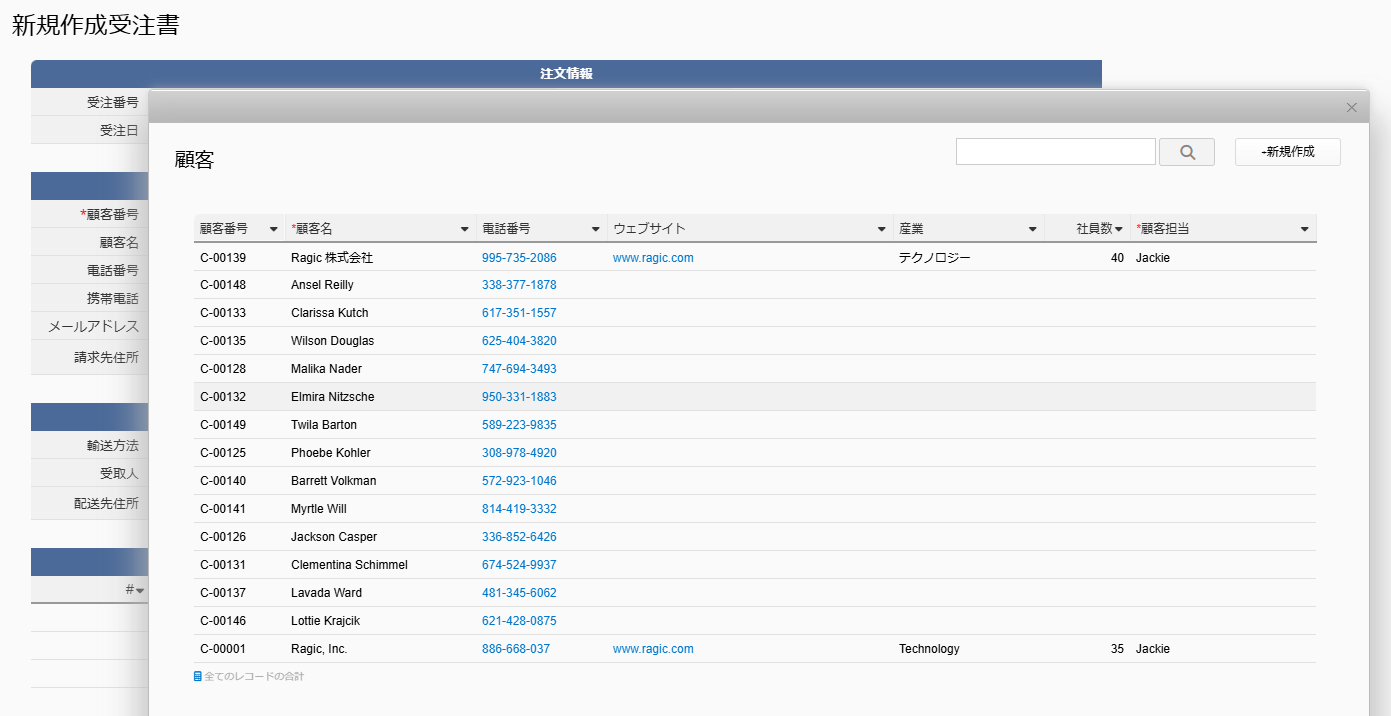Viewport: 1391px width, 716px height.
Task: Click phone number 617-351-1557 link
Action: point(518,313)
